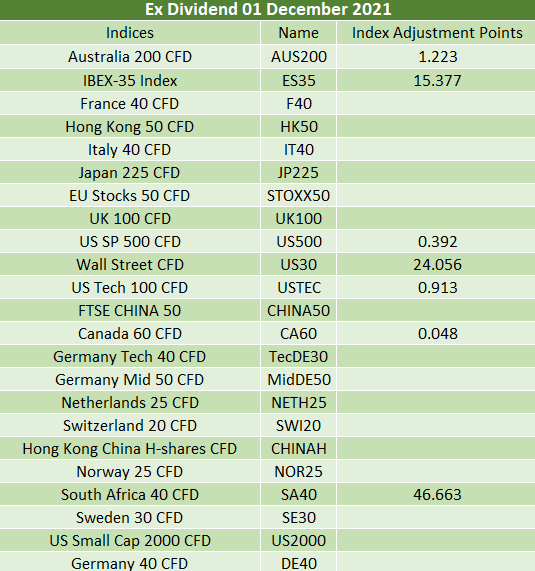This screenshot has width=535, height=571.
Task: Select the Australia 200 CFD cell
Action: click(130, 57)
